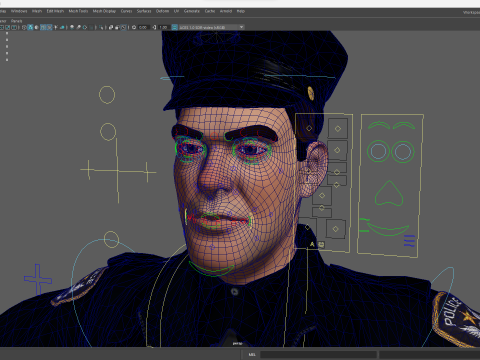This screenshot has width=480, height=360.
Task: Select the left eyebrow curve in face GUI
Action: coord(379,125)
